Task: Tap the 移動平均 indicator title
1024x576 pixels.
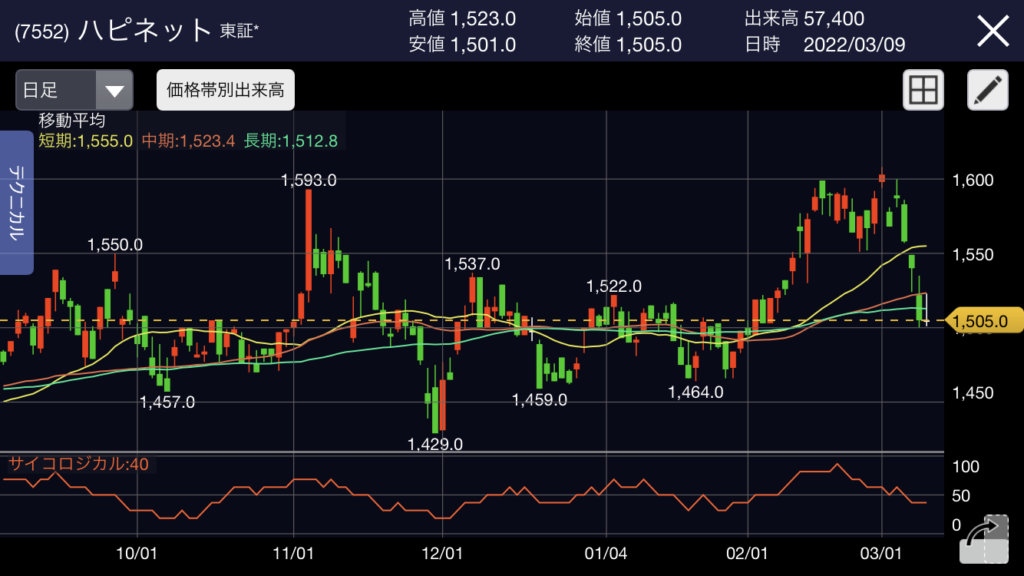Action: [72, 120]
